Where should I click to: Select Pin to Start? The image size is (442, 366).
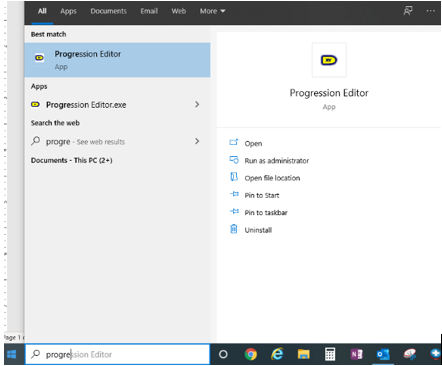(262, 195)
